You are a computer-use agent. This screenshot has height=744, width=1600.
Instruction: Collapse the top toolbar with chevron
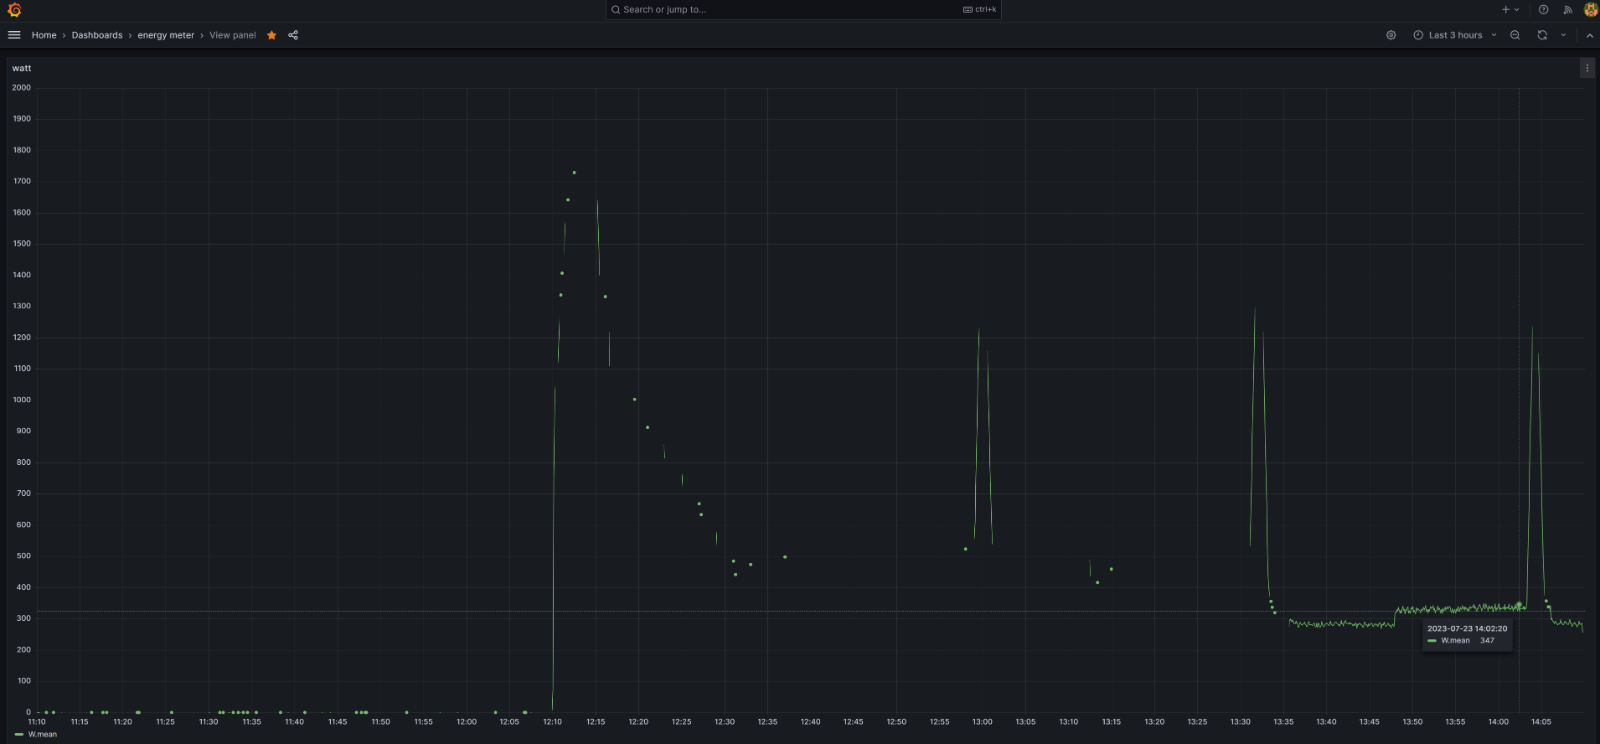pyautogui.click(x=1589, y=35)
